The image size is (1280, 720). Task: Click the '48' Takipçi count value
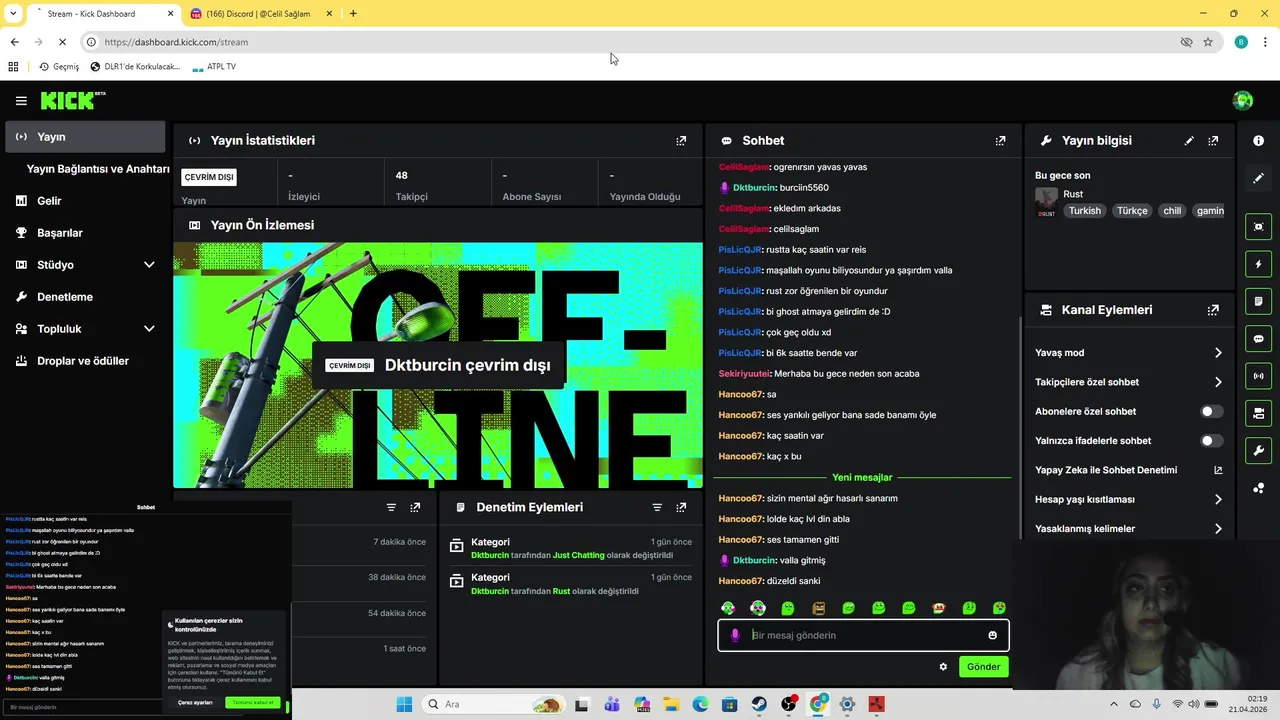pyautogui.click(x=402, y=175)
